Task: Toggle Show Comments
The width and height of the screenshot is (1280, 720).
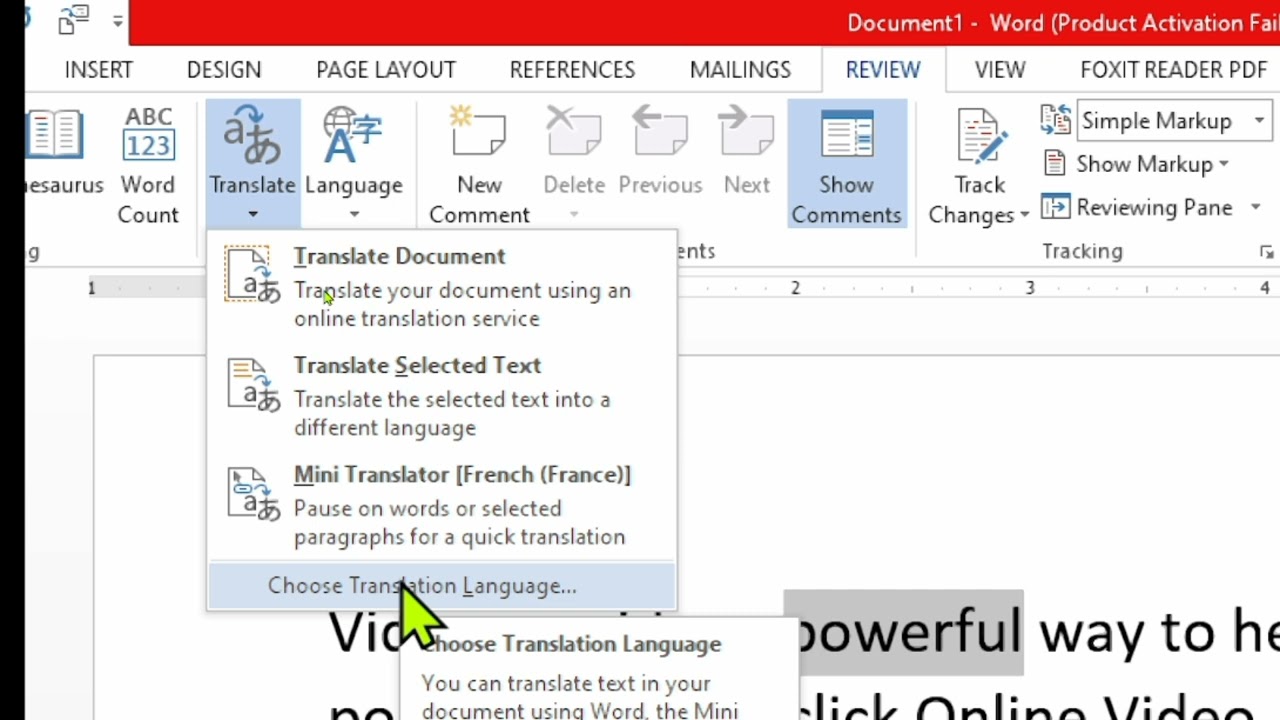Action: click(x=846, y=165)
